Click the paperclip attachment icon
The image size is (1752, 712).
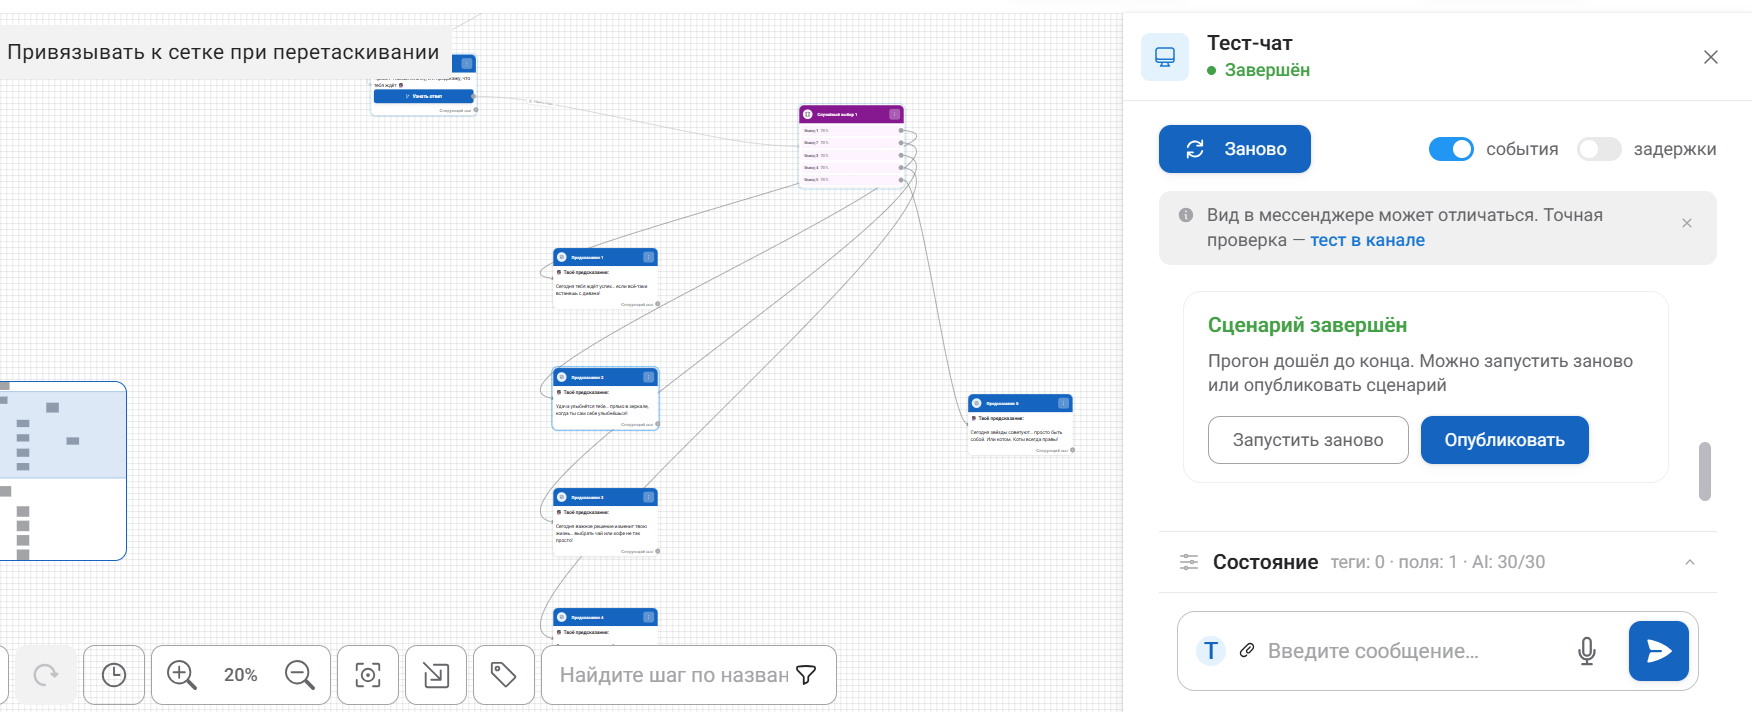[x=1247, y=651]
